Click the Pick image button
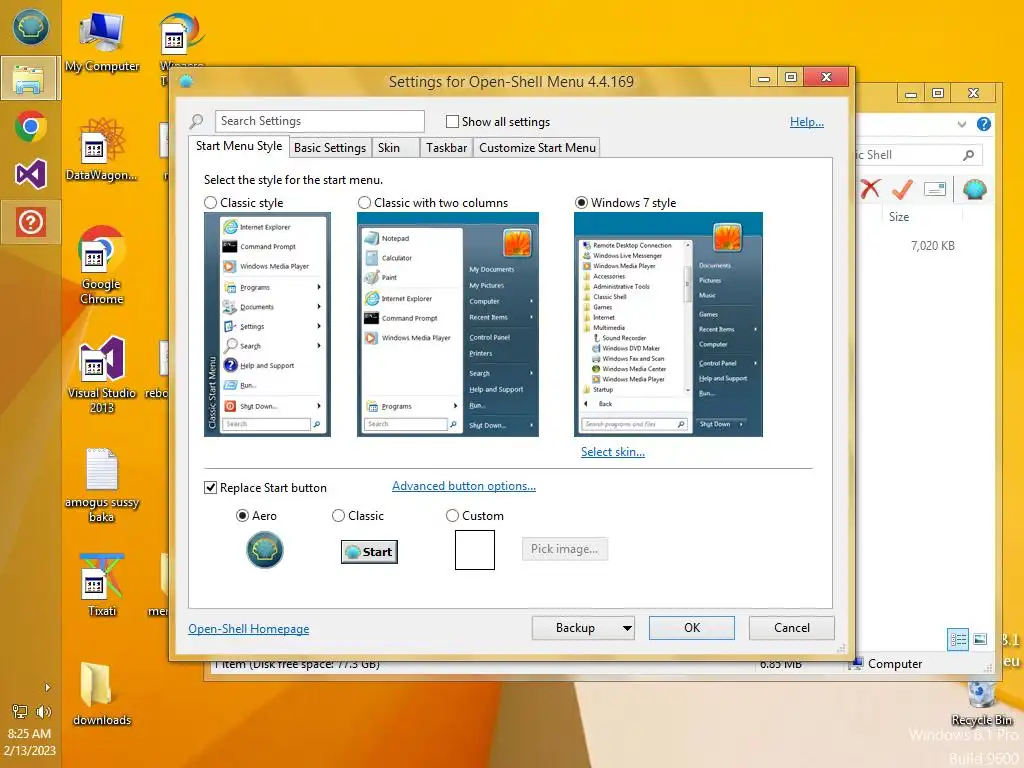The width and height of the screenshot is (1024, 768). click(564, 549)
